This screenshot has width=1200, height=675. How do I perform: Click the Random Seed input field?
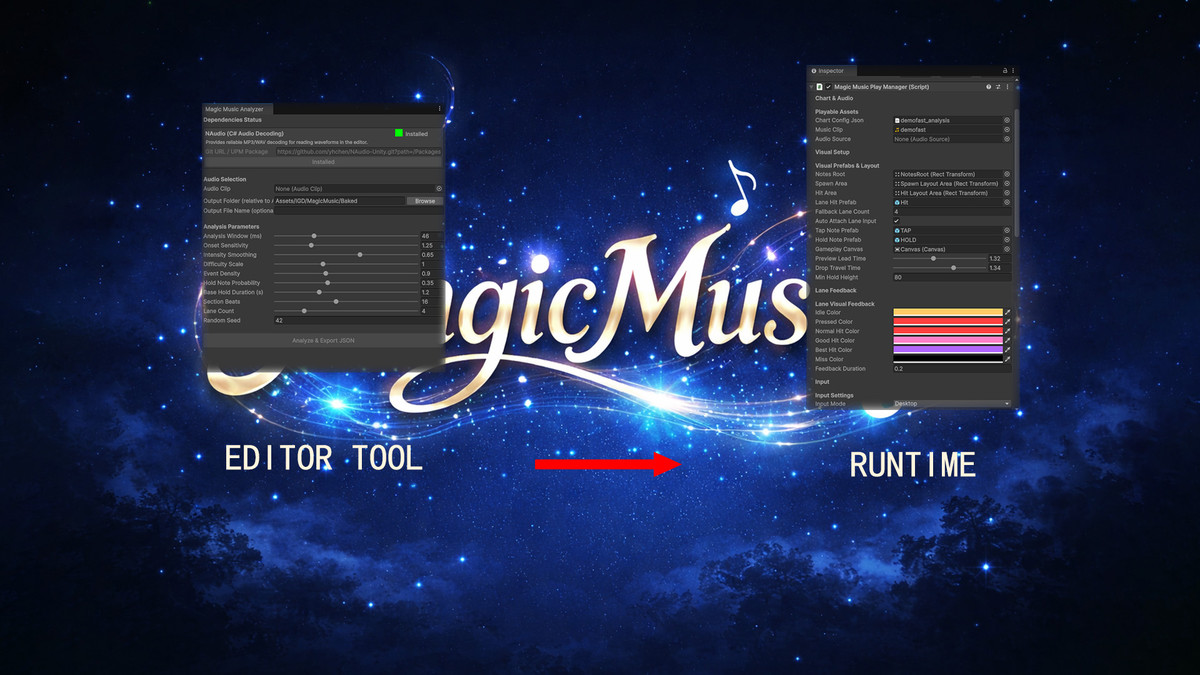[358, 320]
